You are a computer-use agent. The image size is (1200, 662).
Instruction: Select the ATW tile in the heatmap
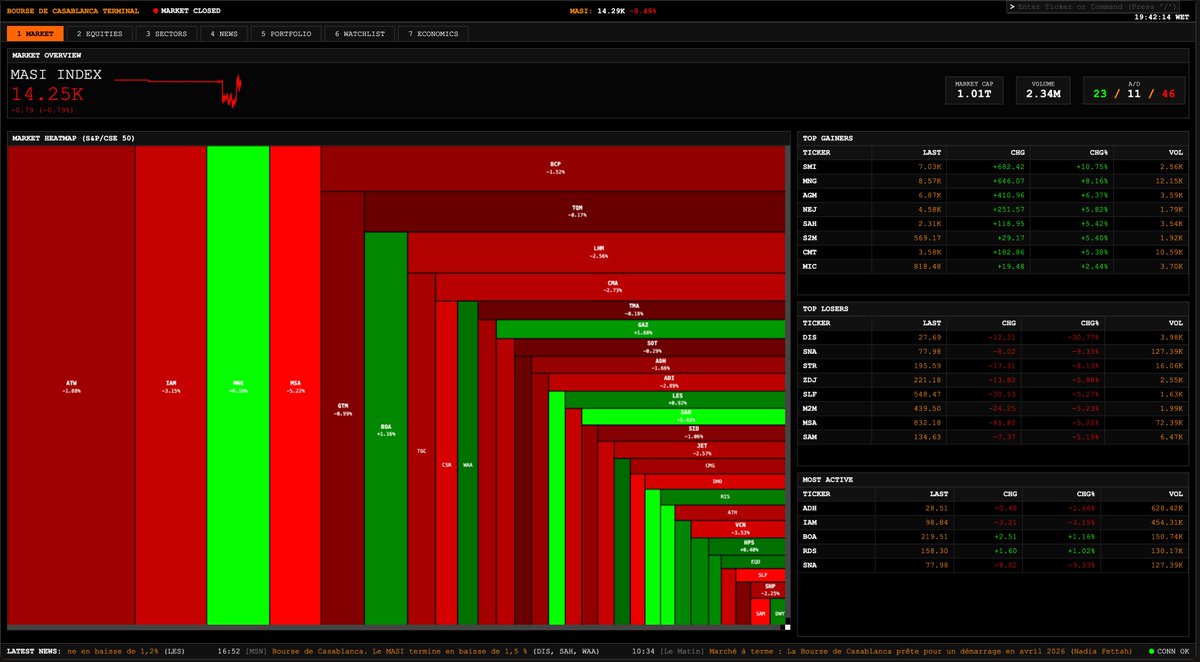tap(71, 385)
